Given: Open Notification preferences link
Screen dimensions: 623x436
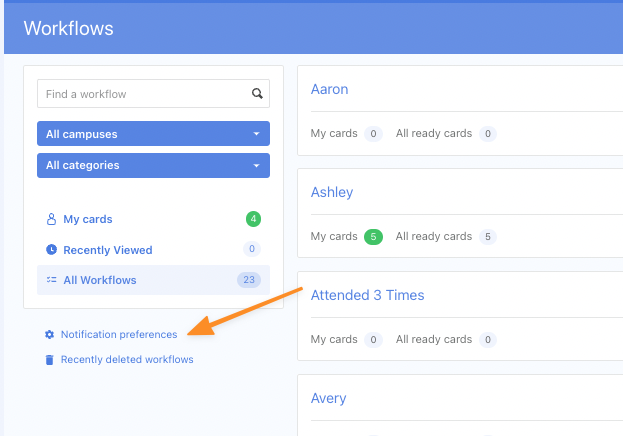Looking at the screenshot, I should pos(119,335).
